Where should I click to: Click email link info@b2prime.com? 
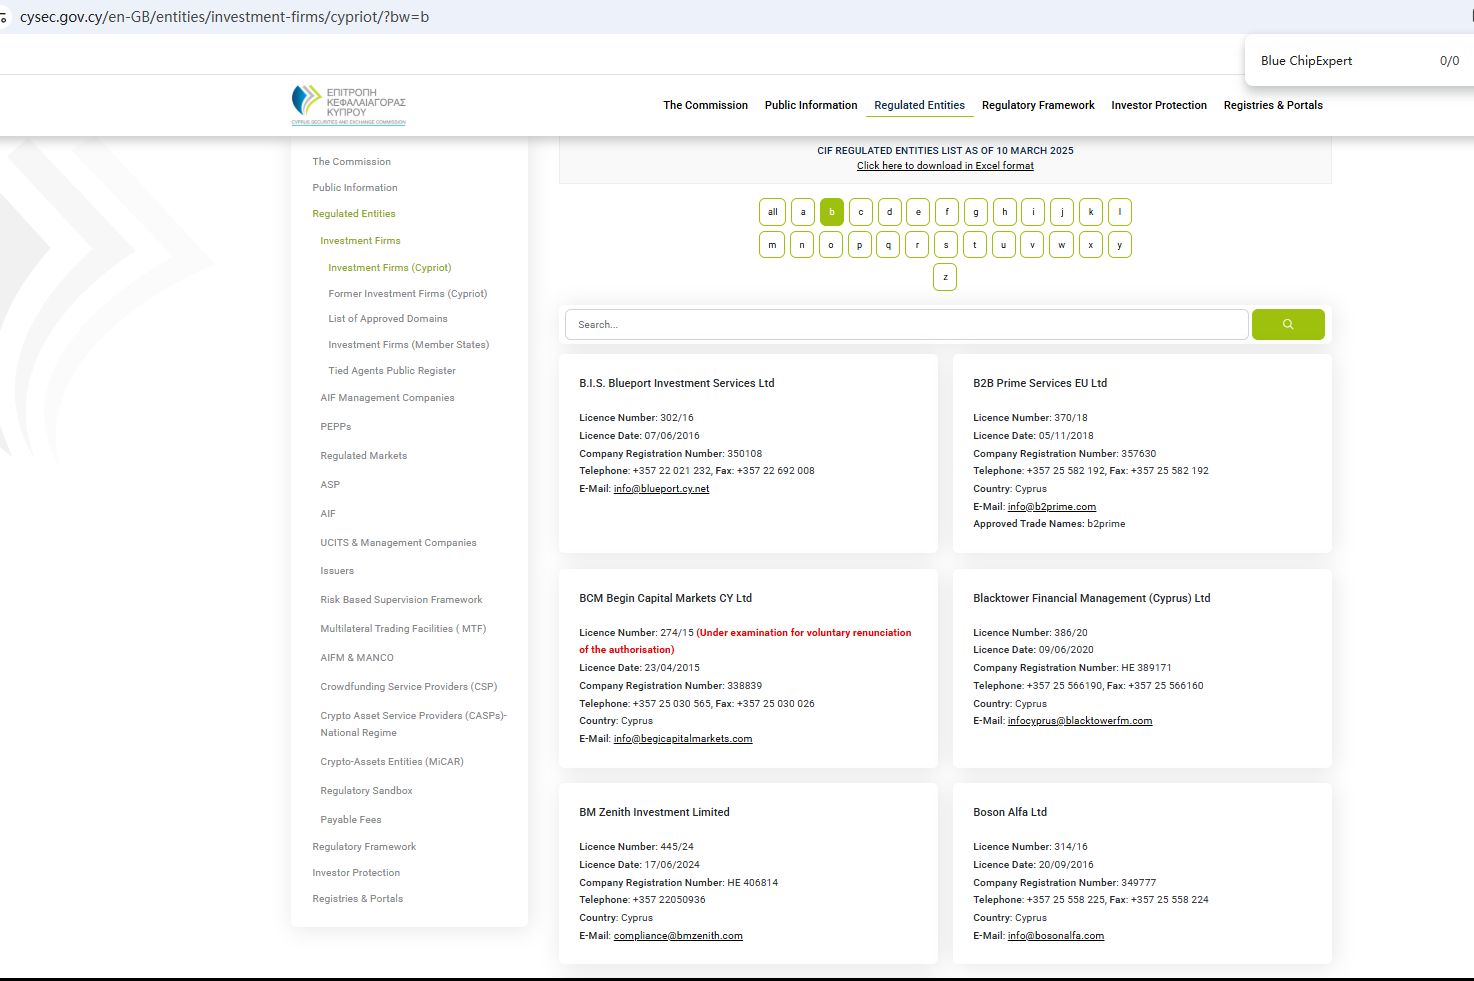(x=1051, y=507)
